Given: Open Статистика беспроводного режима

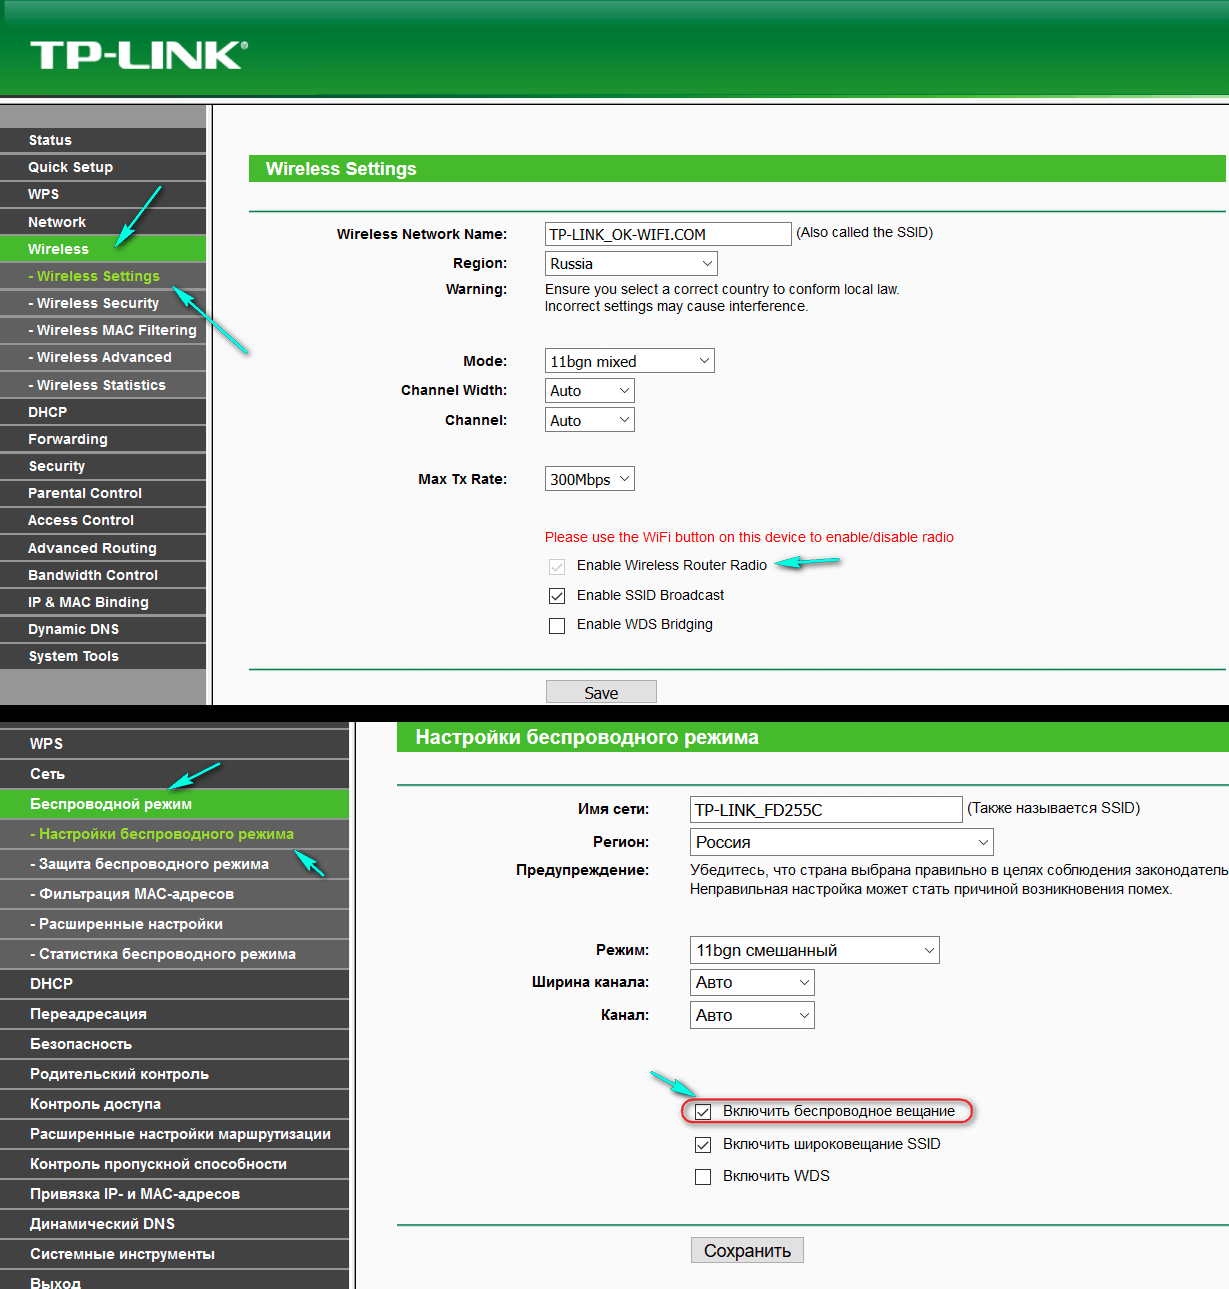Looking at the screenshot, I should (x=175, y=954).
